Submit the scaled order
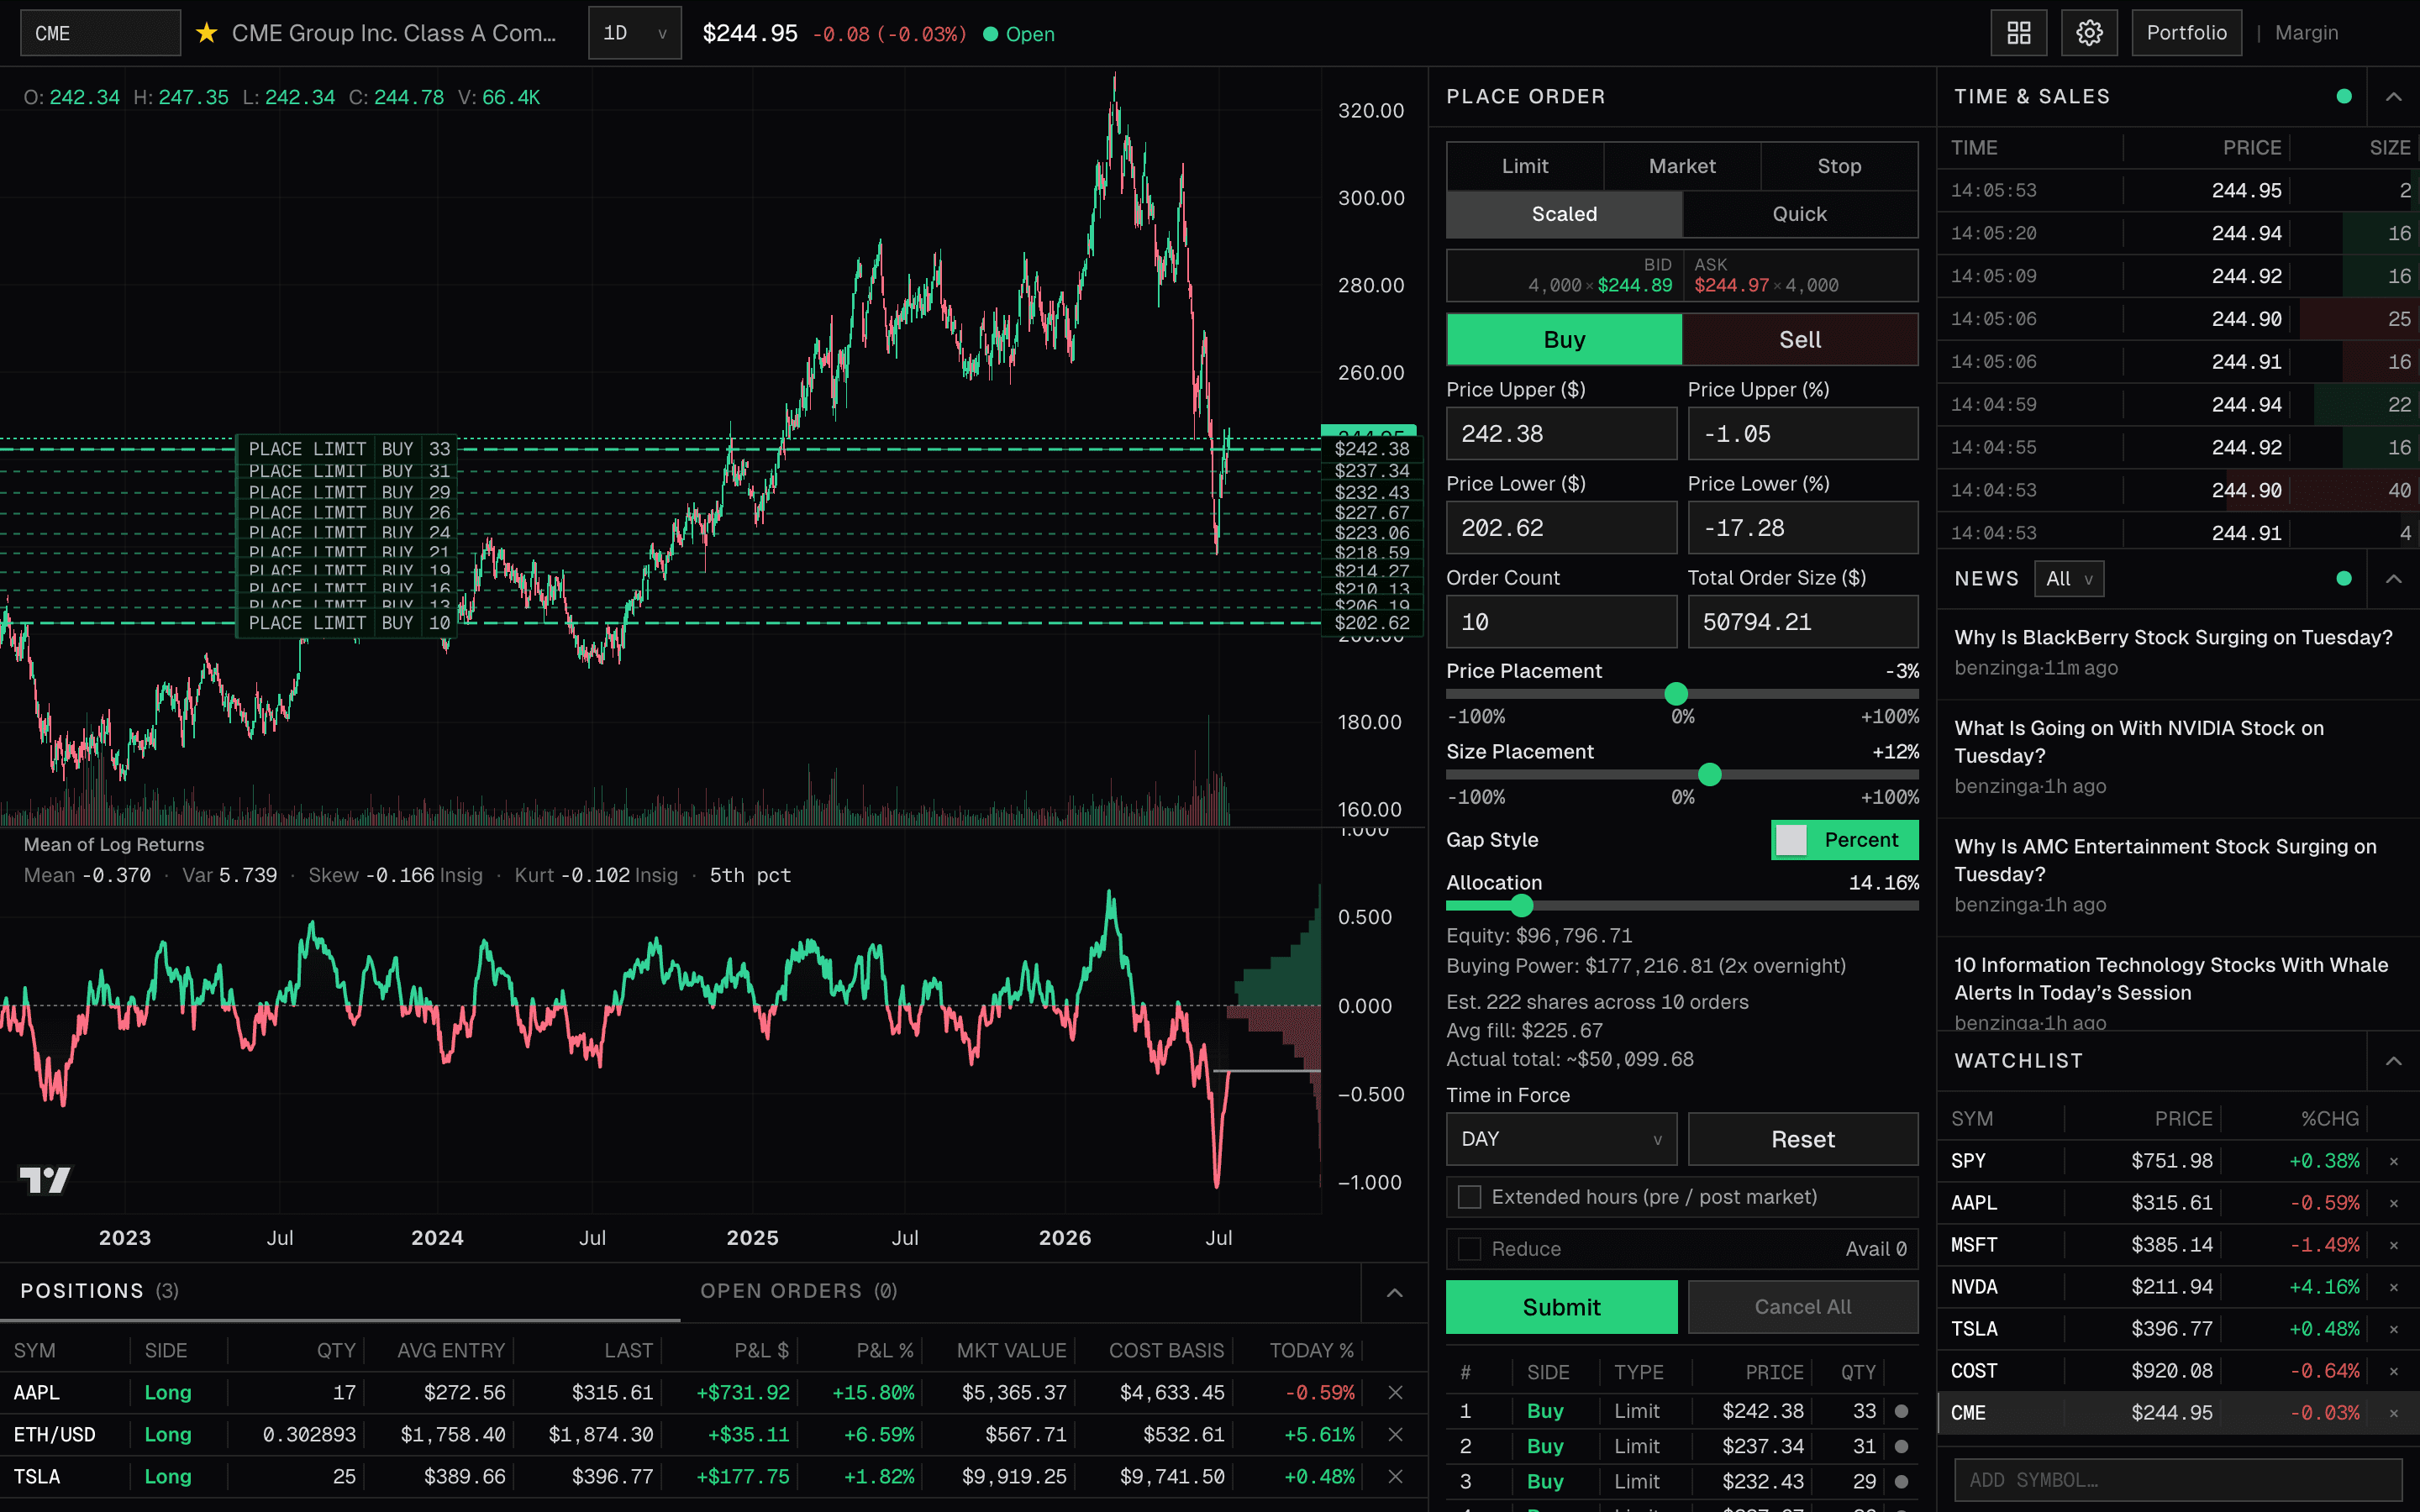The height and width of the screenshot is (1512, 2420). (x=1561, y=1307)
